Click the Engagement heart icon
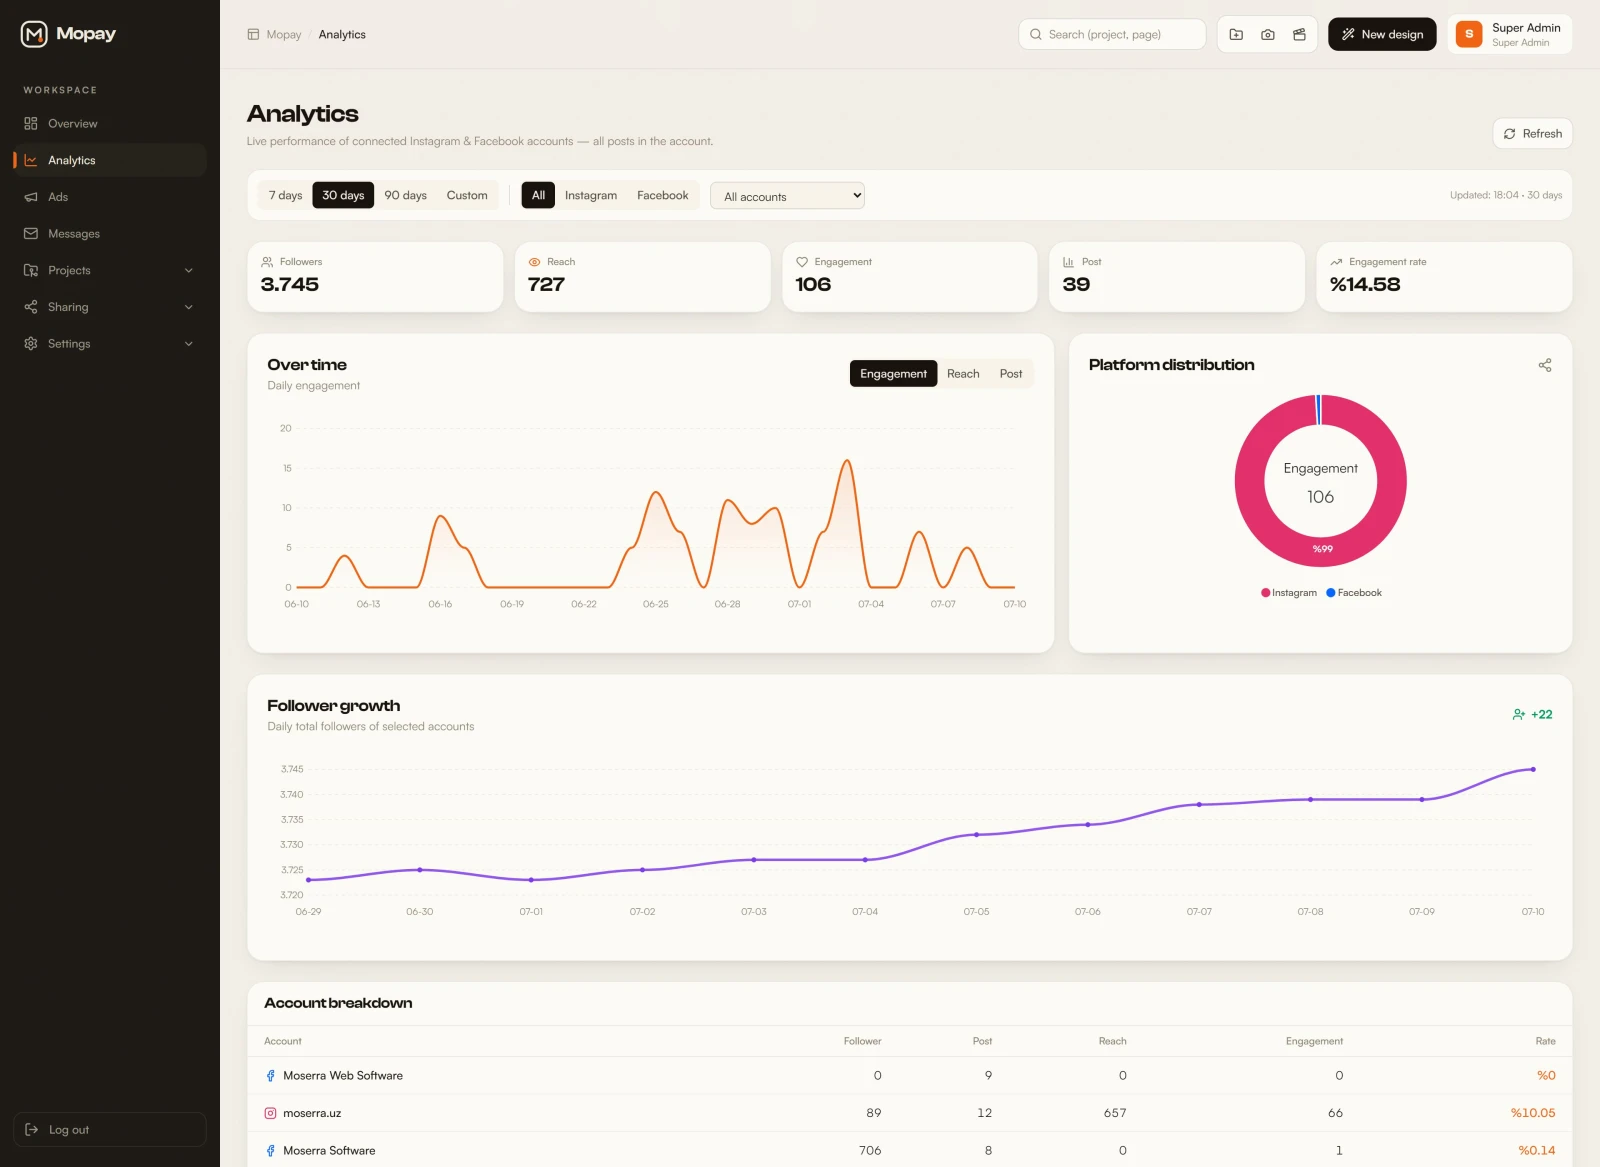Screen dimensions: 1600x1167 [802, 262]
